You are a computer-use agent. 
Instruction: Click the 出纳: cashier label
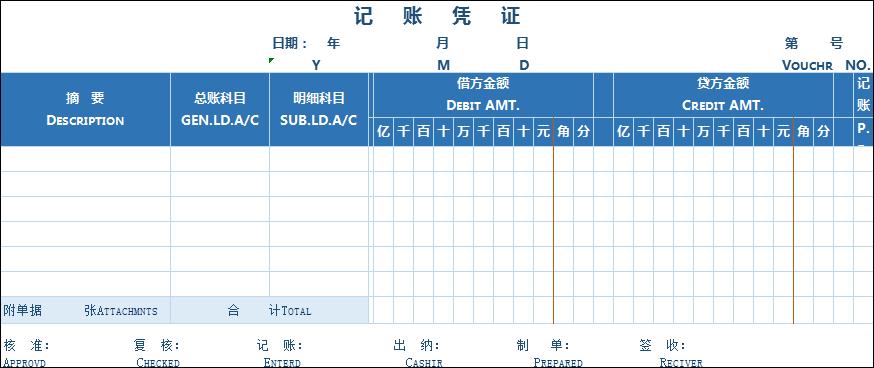417,346
